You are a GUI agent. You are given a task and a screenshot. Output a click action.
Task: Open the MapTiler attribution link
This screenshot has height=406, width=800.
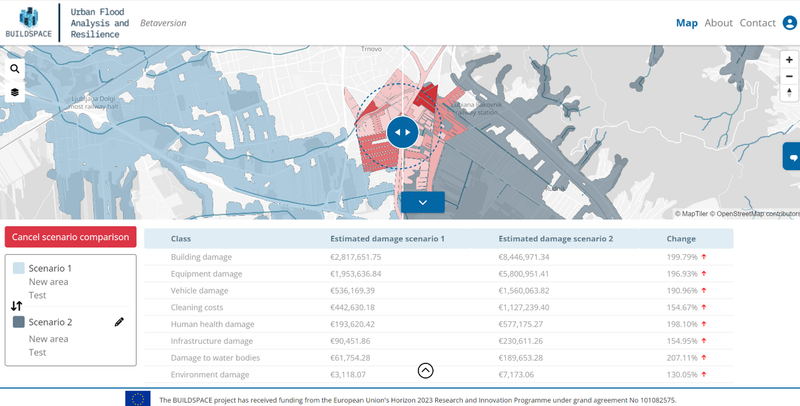tap(692, 214)
